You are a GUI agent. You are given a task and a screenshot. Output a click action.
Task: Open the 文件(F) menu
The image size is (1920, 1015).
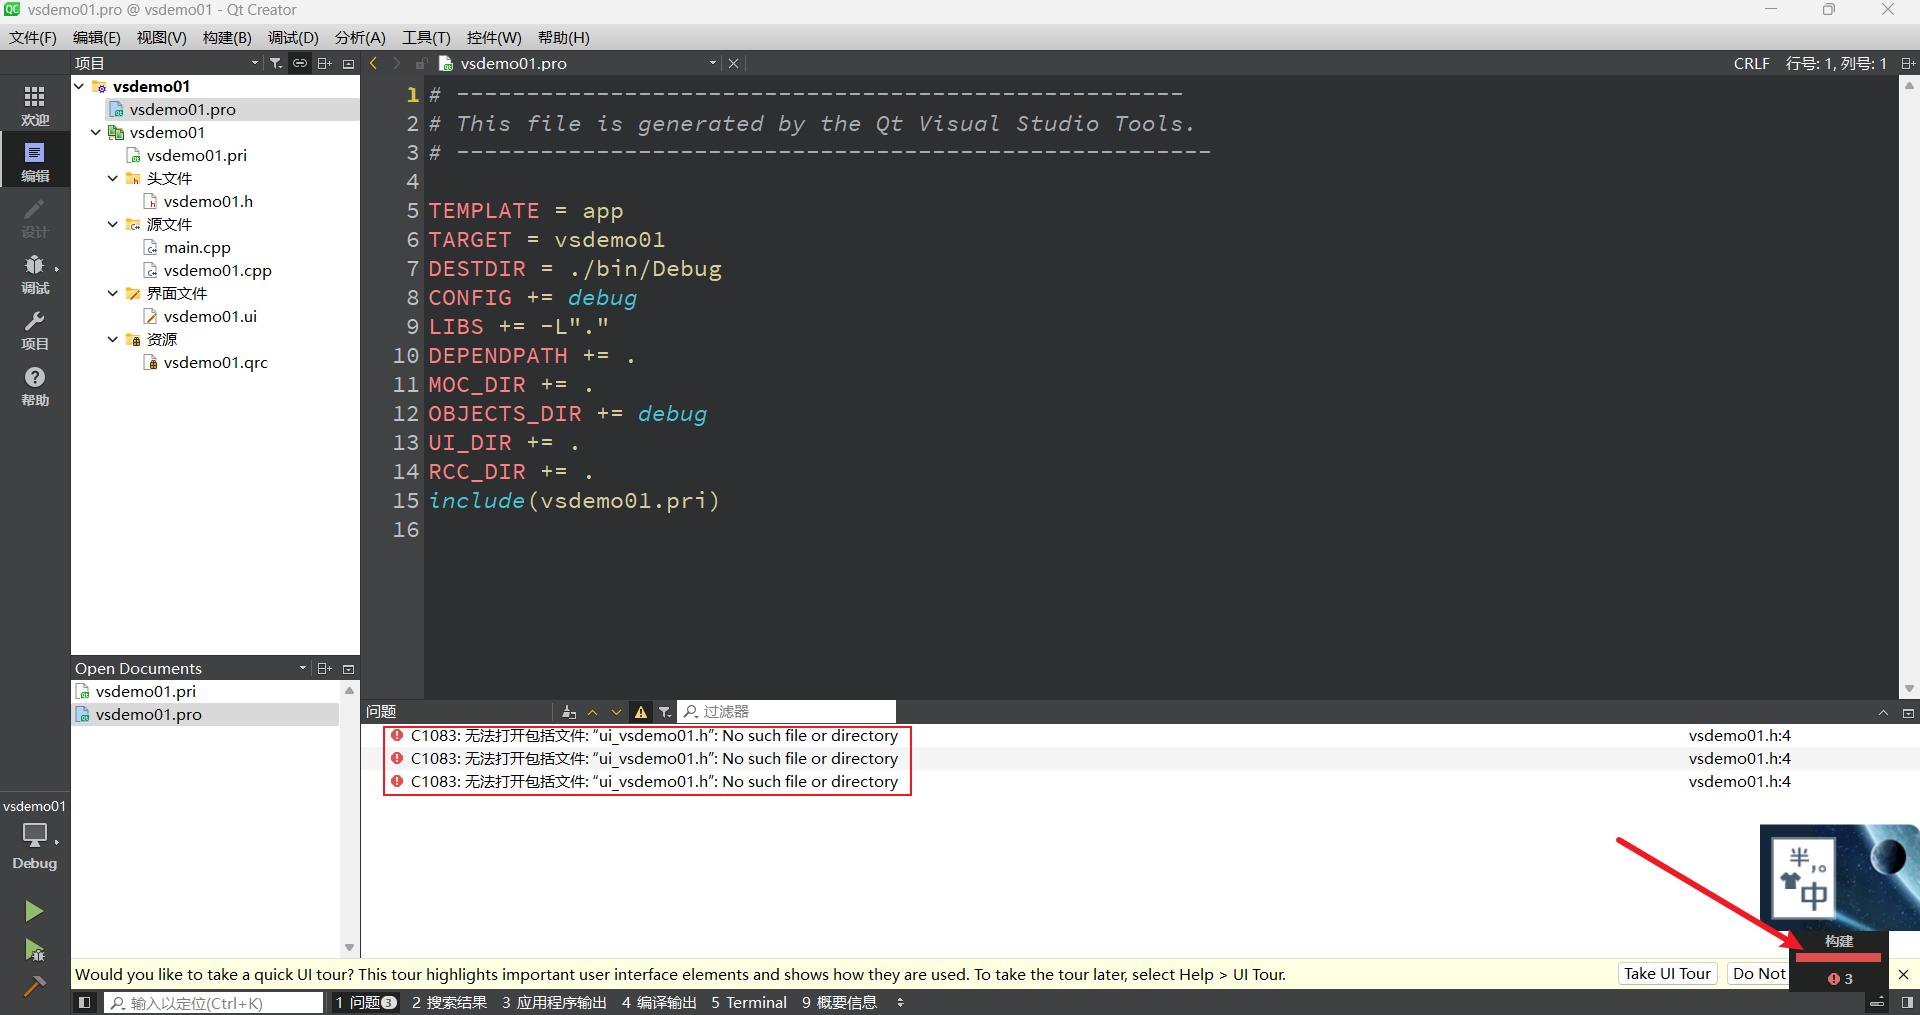(x=33, y=37)
